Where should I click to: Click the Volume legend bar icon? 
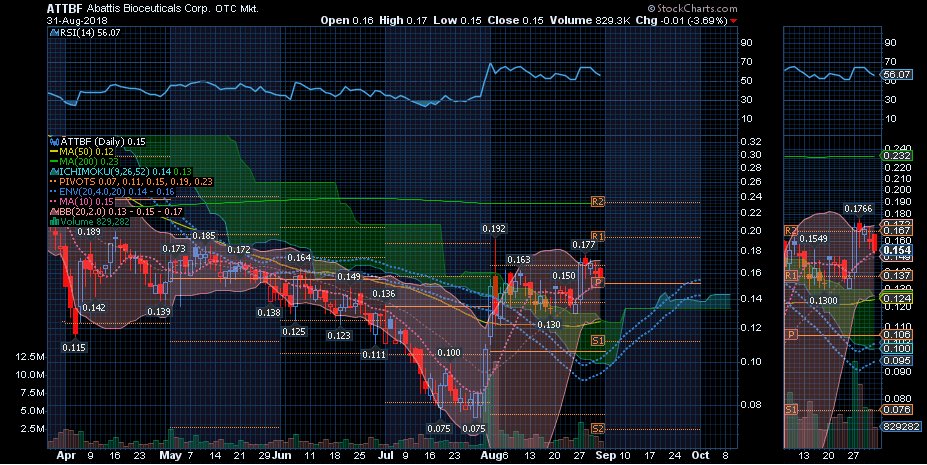click(54, 222)
